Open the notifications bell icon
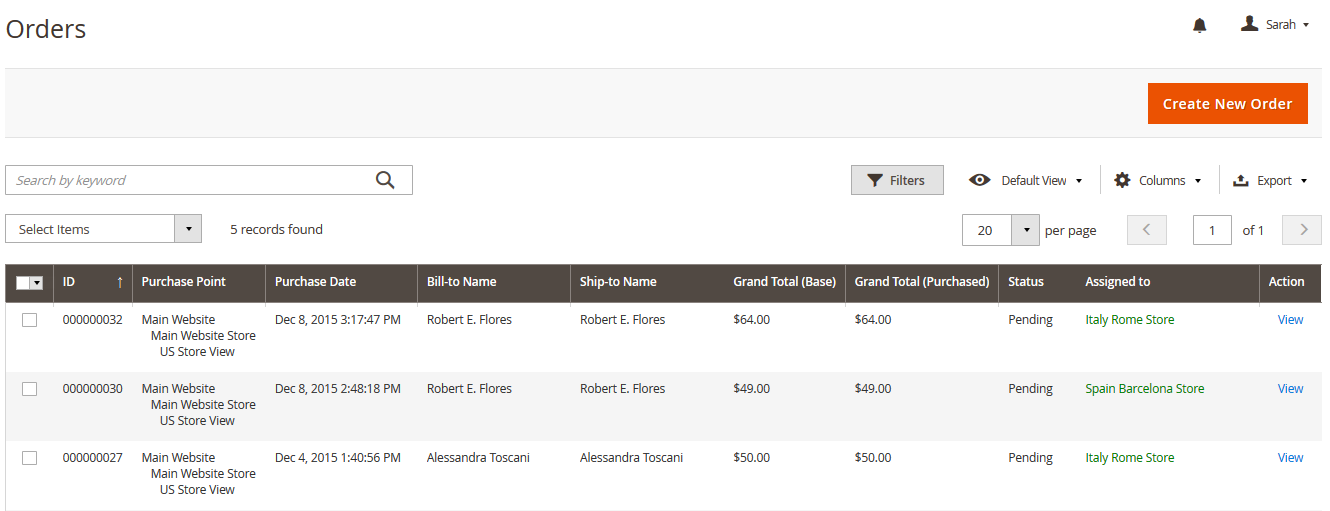The image size is (1330, 511). coord(1200,25)
